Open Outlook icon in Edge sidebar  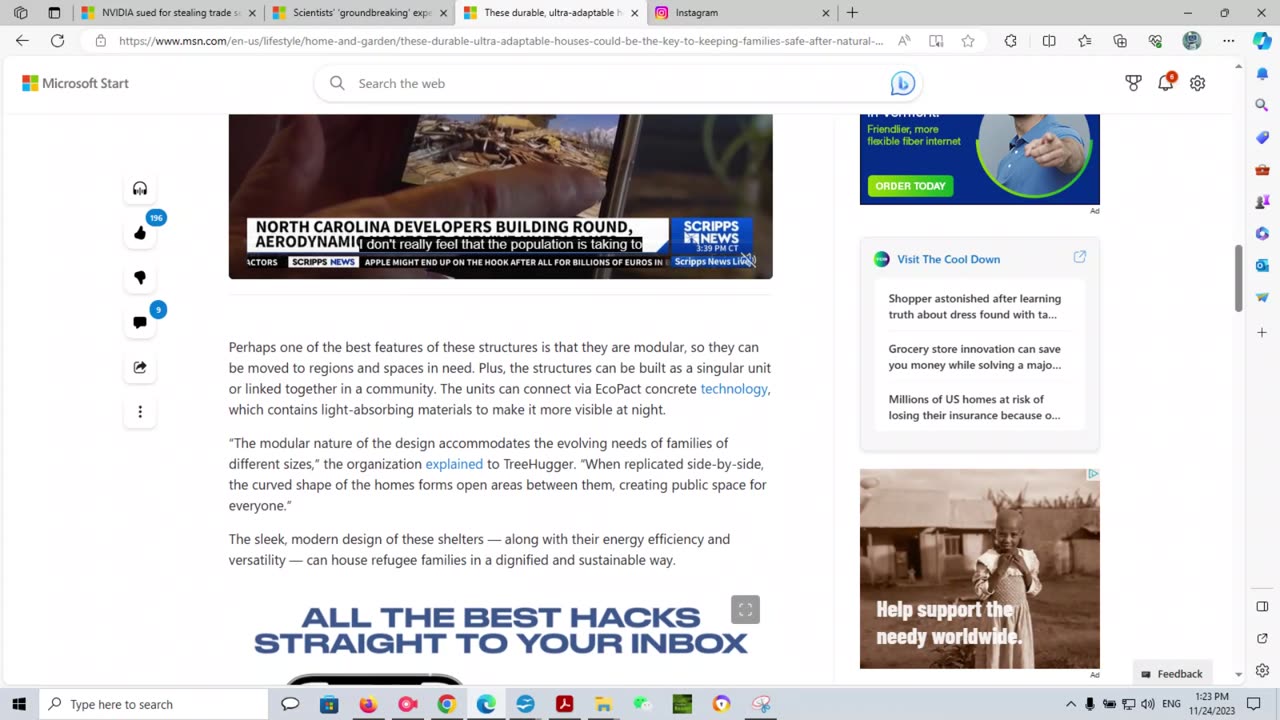1262,265
